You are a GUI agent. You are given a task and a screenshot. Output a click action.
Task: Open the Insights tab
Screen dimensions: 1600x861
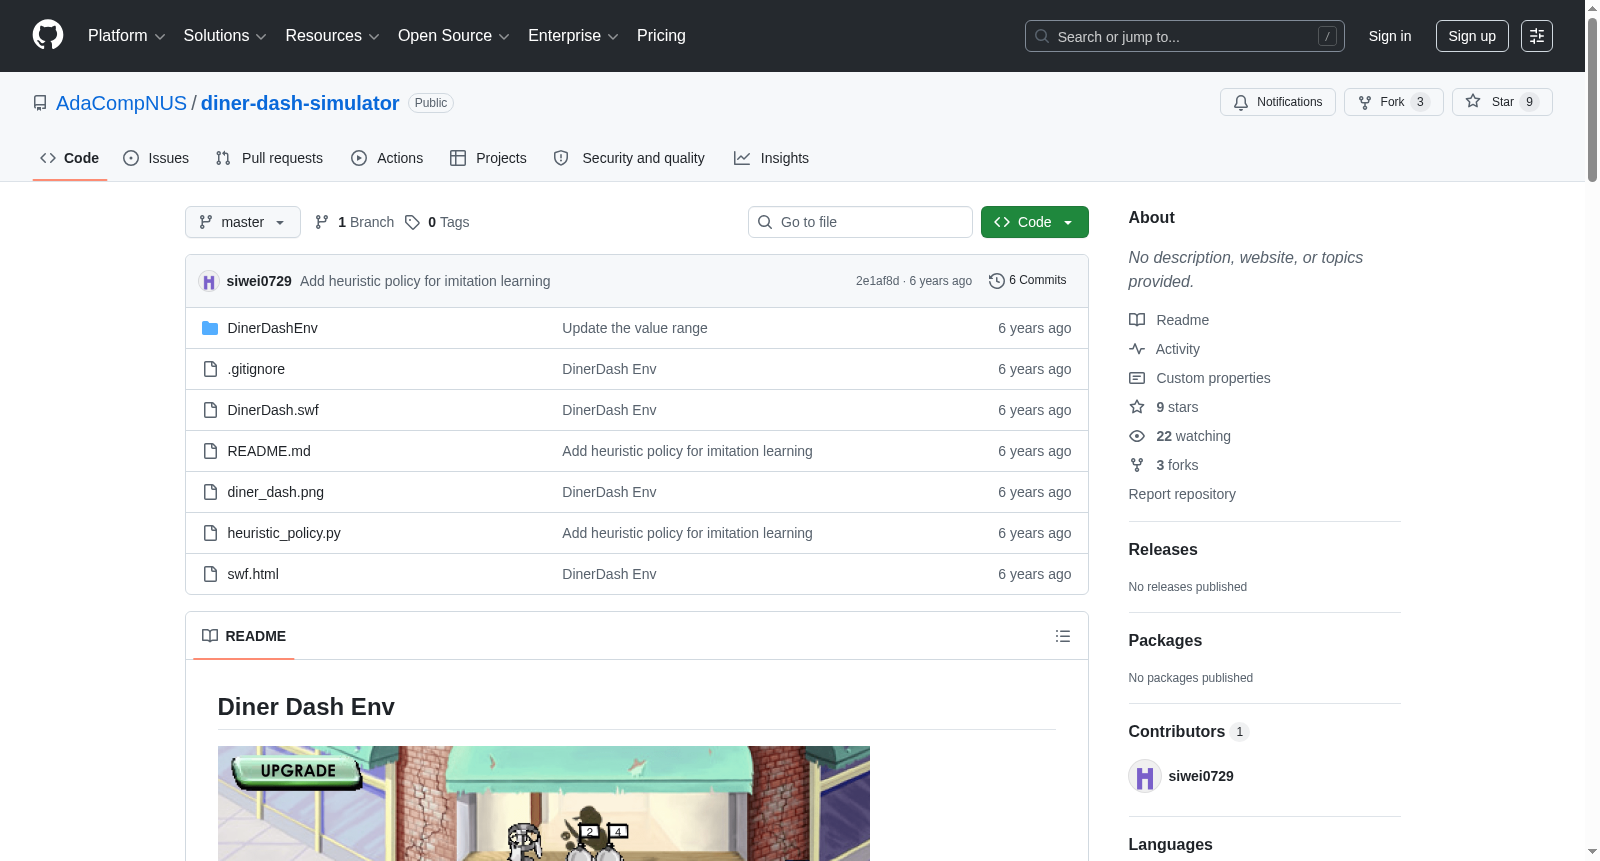click(771, 158)
